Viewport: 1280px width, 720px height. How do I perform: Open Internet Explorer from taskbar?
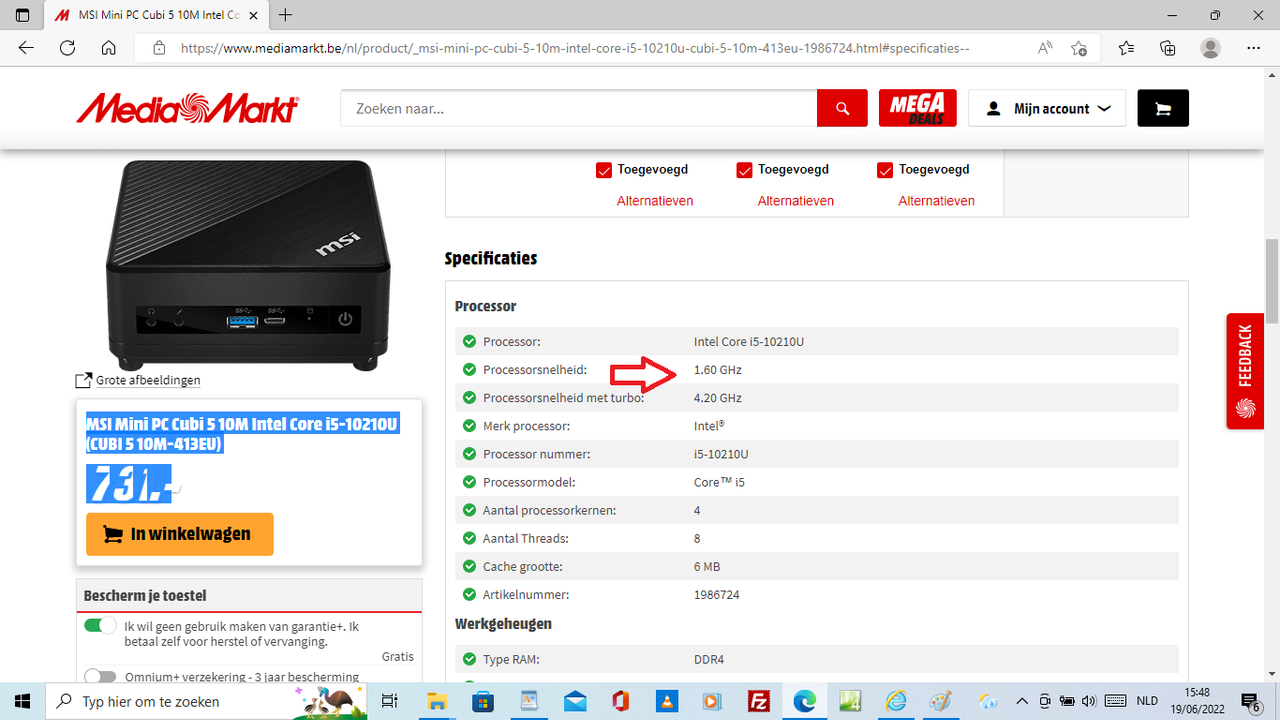(897, 701)
